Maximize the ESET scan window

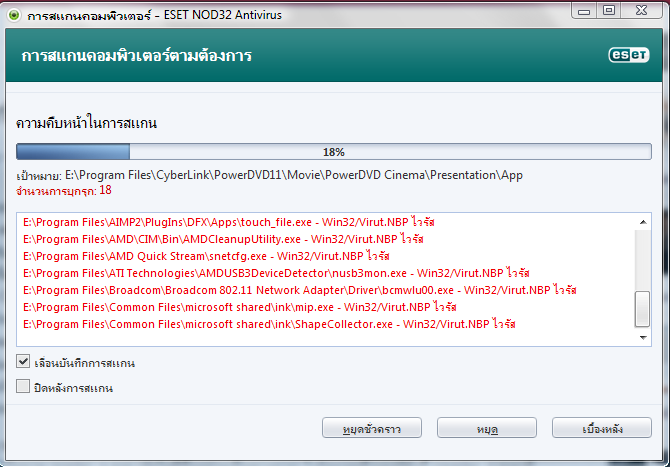coord(609,10)
